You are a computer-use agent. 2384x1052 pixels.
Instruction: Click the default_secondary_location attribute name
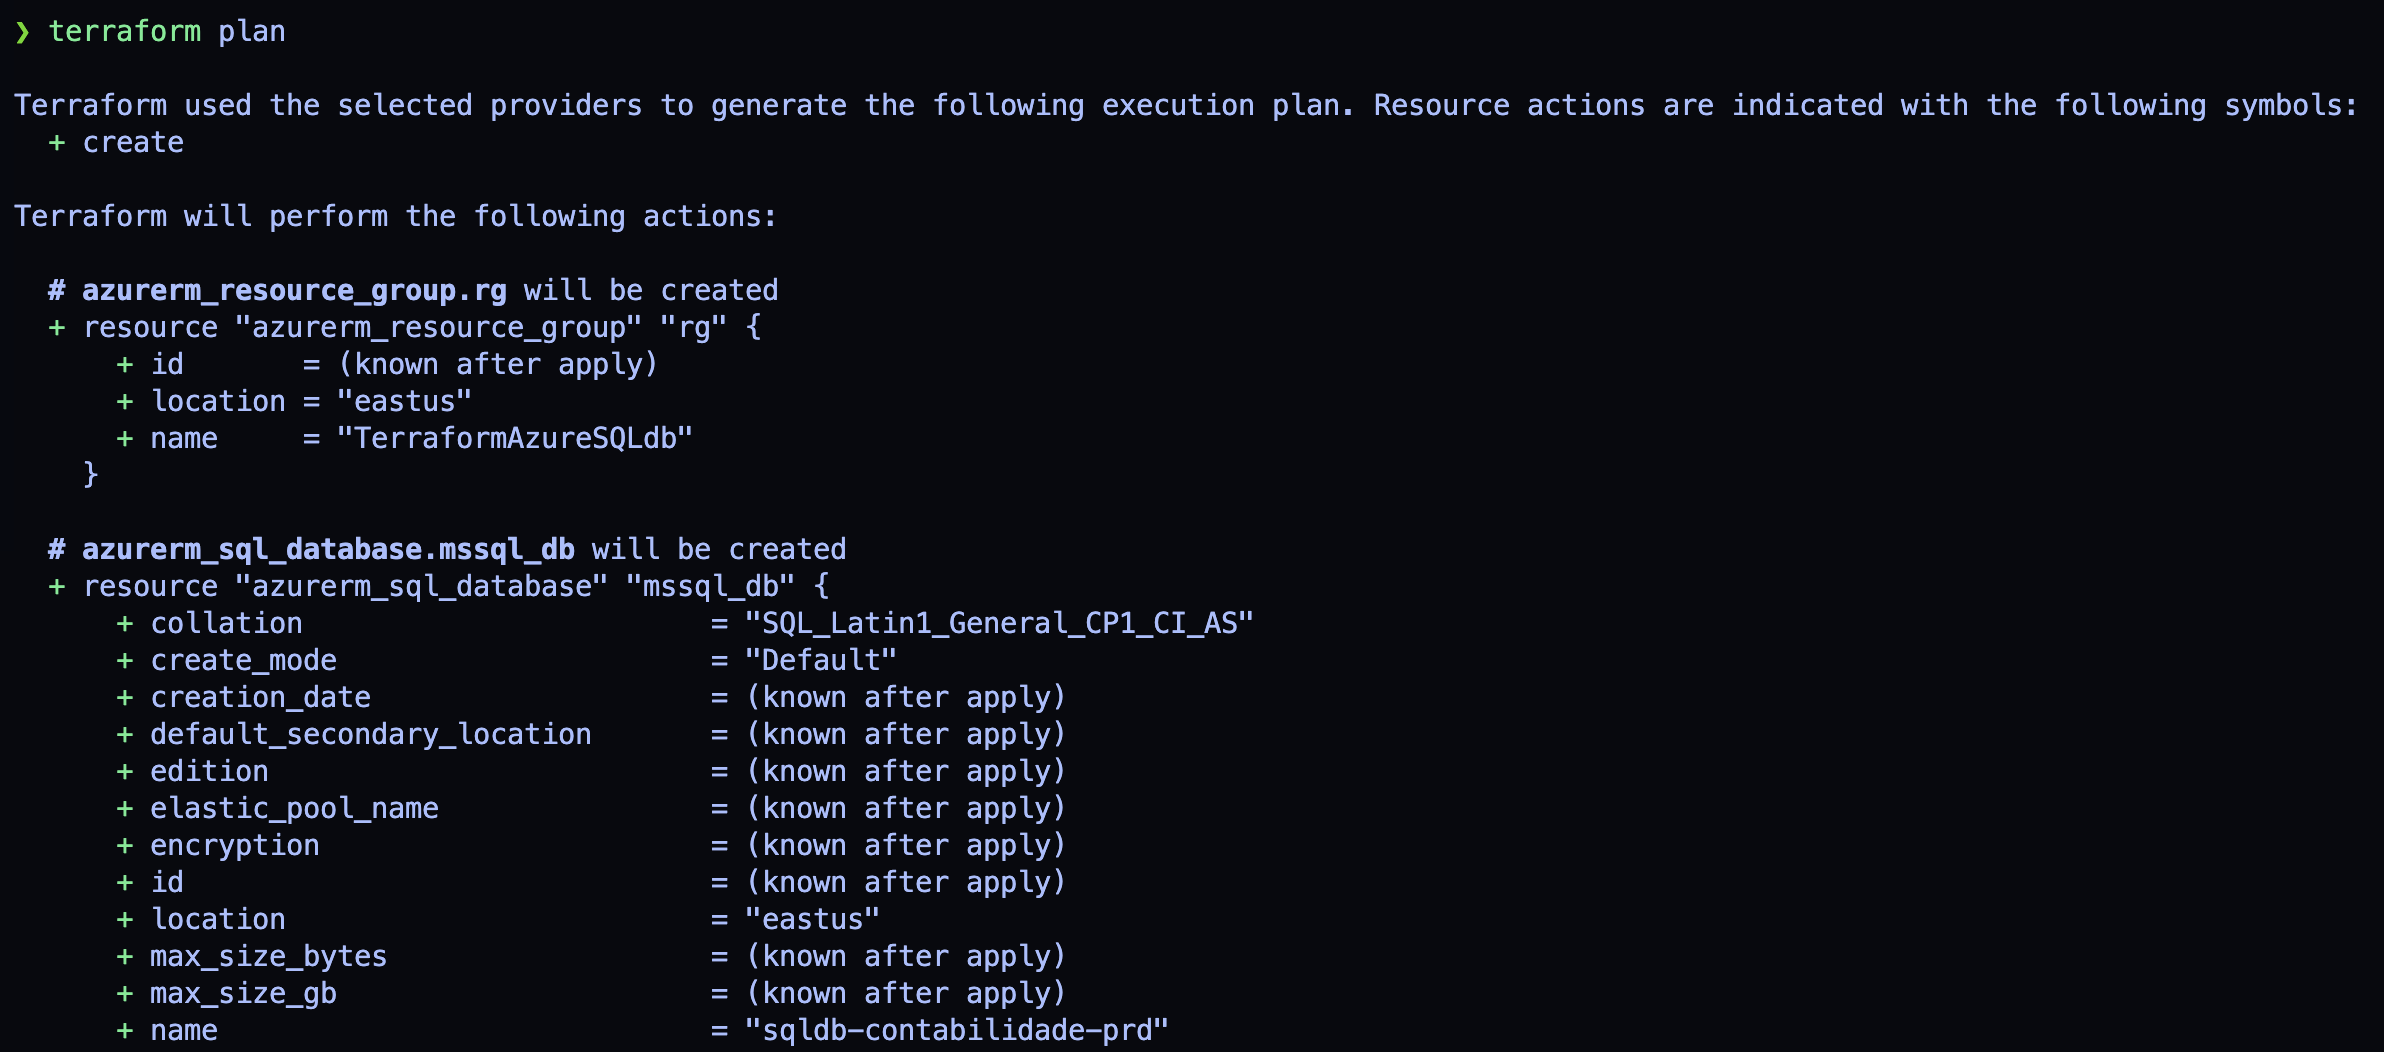[371, 735]
